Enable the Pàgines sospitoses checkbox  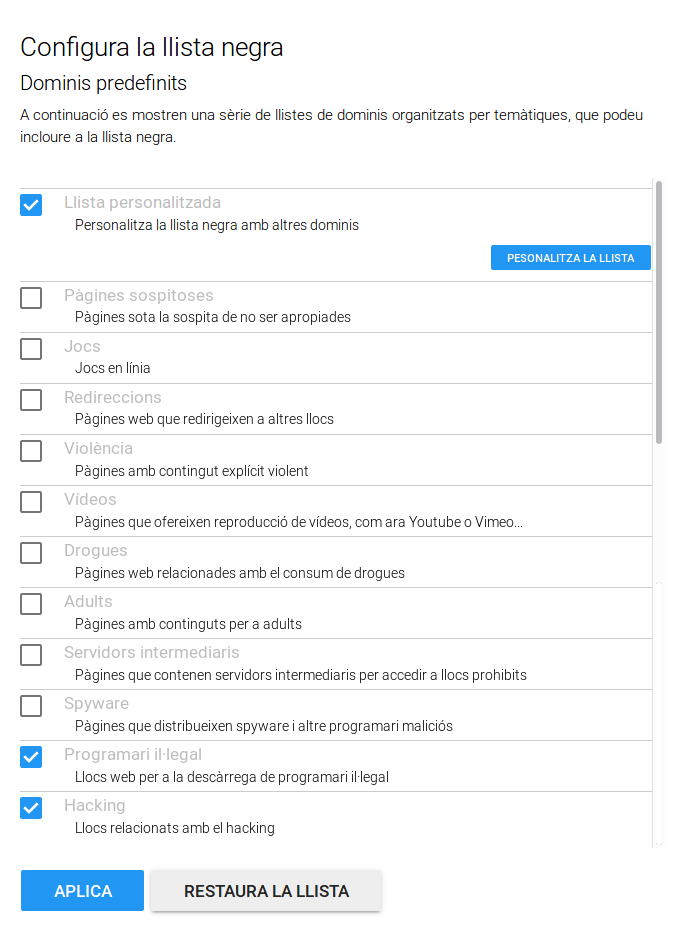(x=31, y=298)
